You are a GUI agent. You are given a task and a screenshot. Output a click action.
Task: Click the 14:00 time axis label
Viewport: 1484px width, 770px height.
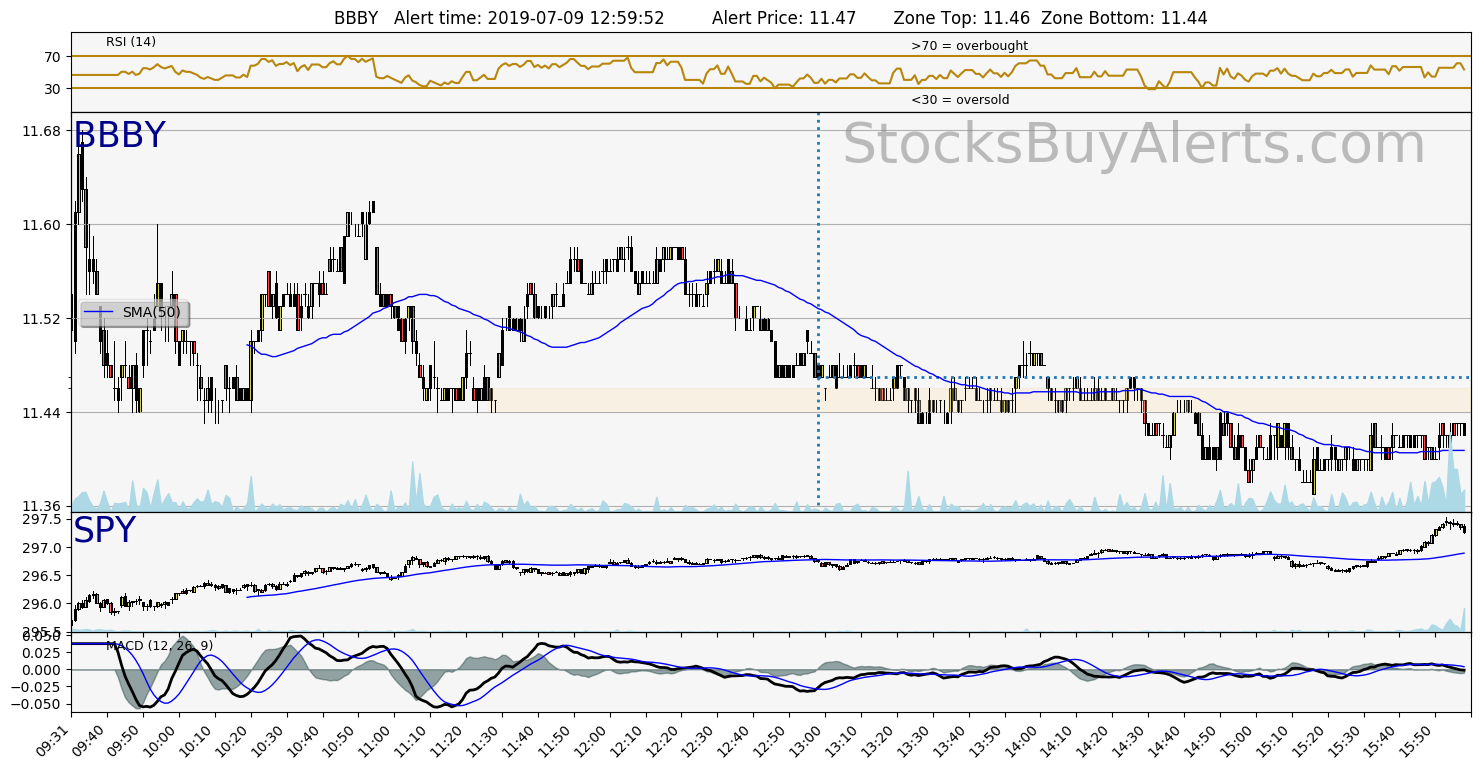click(1022, 739)
